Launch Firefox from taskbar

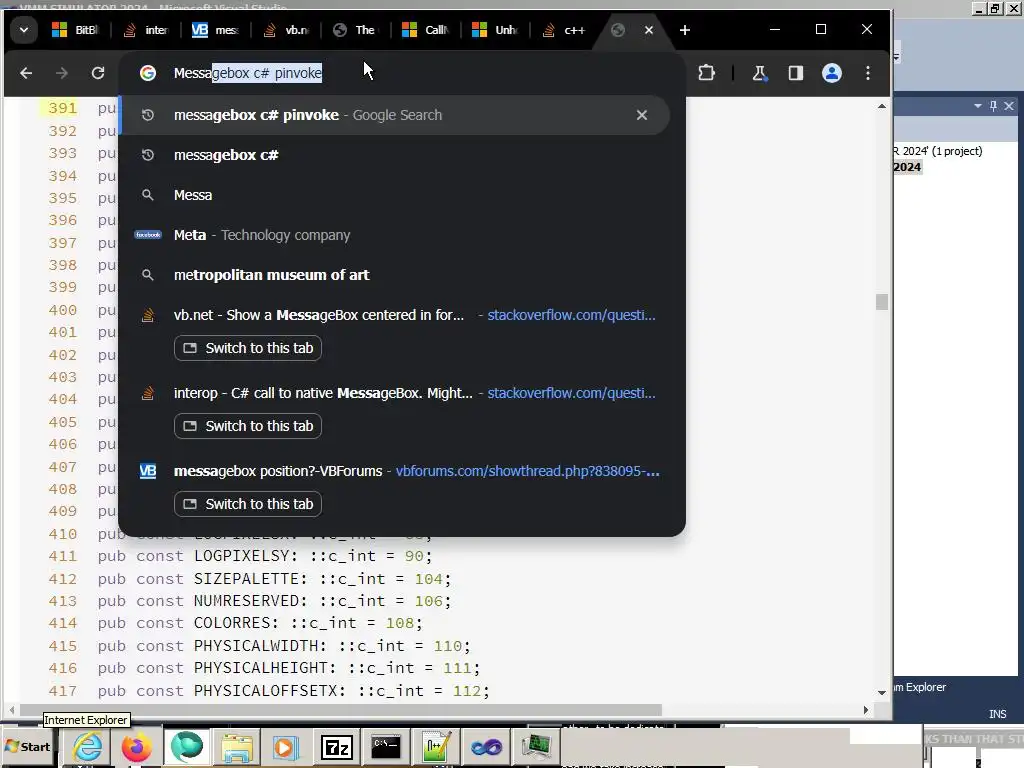pos(136,747)
